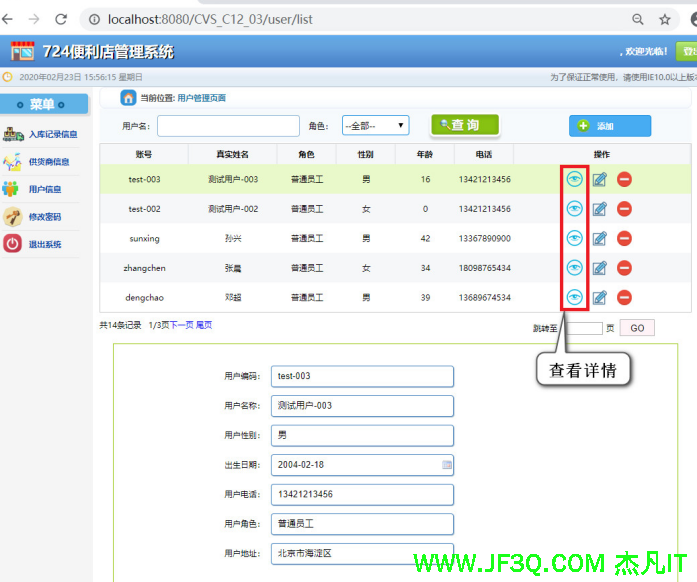
Task: Click browser bookmark star icon
Action: 665,19
